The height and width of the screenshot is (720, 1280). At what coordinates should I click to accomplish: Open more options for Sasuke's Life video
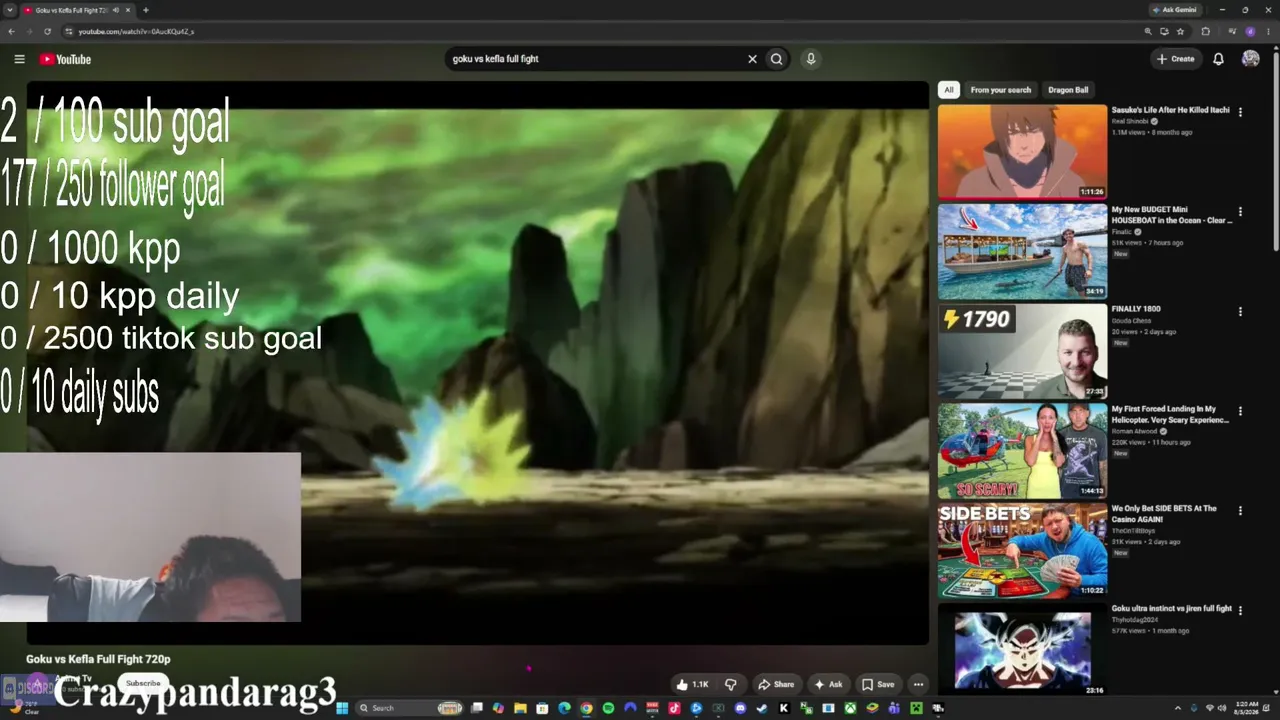[1240, 112]
